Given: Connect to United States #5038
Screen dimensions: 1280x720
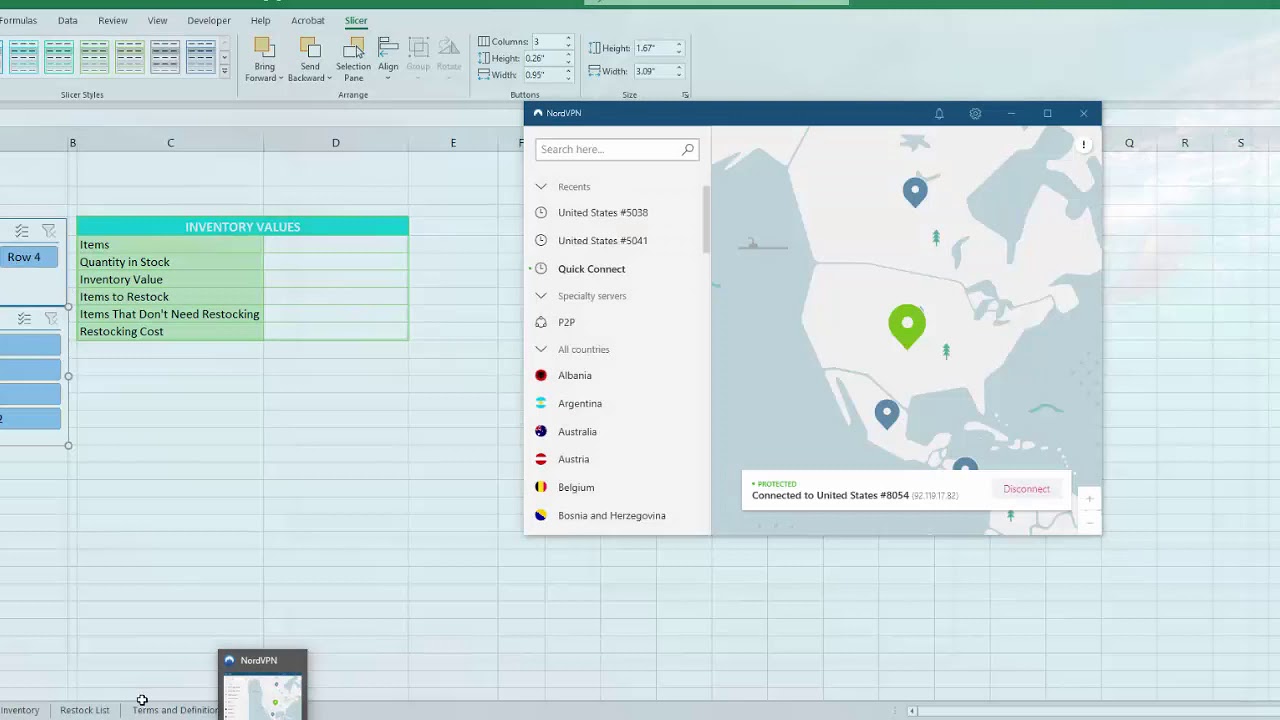Looking at the screenshot, I should pyautogui.click(x=603, y=212).
